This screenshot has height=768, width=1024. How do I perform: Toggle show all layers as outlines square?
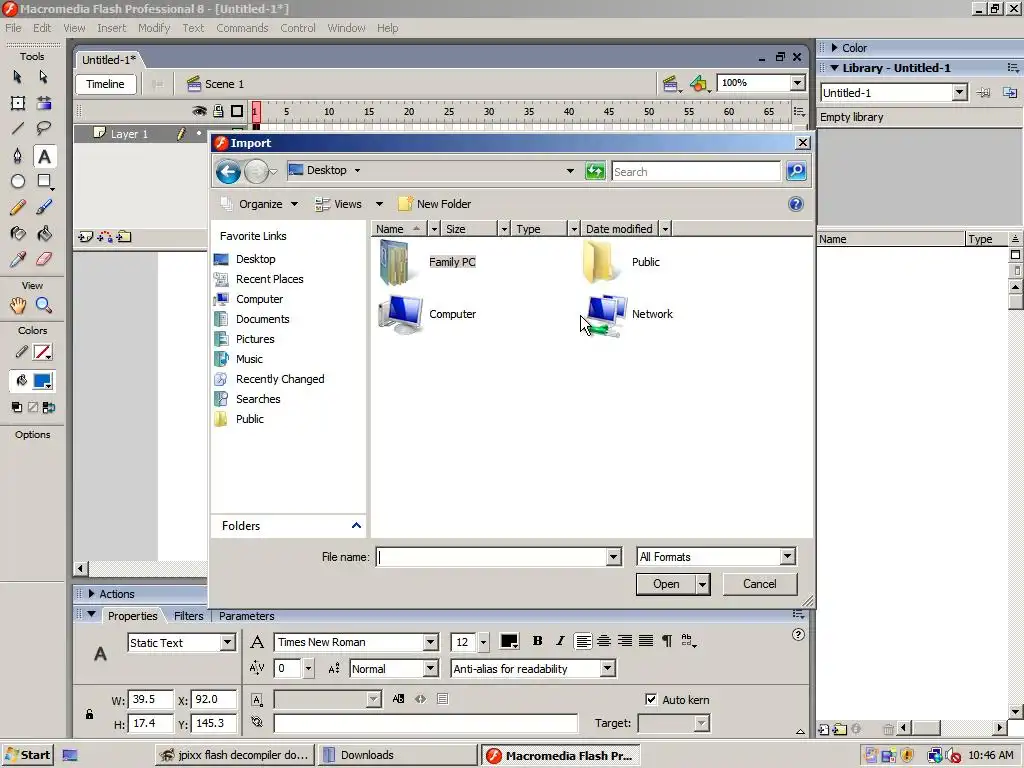pyautogui.click(x=237, y=112)
